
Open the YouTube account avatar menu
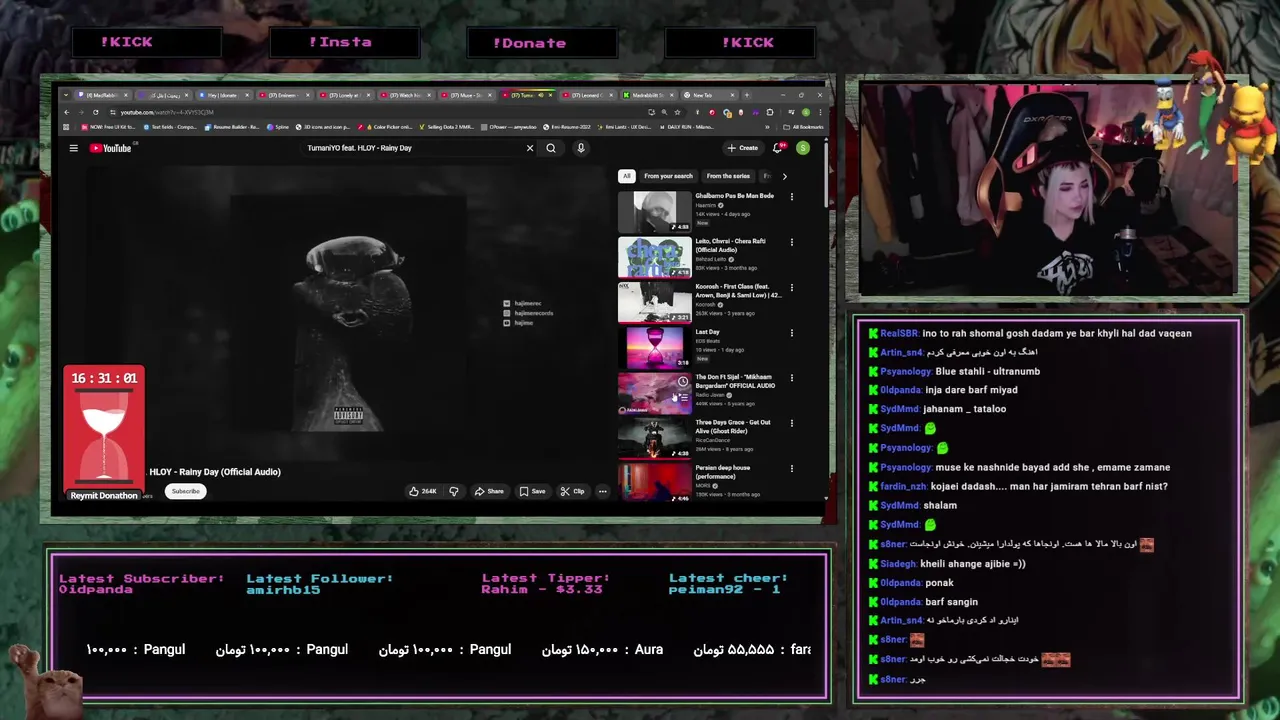coord(803,148)
